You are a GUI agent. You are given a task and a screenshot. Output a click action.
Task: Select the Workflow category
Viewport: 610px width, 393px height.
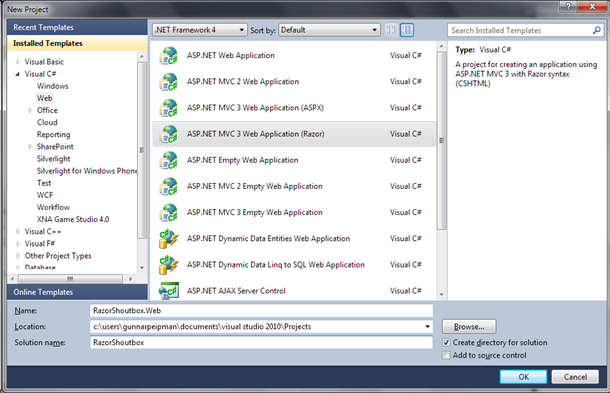[x=53, y=207]
